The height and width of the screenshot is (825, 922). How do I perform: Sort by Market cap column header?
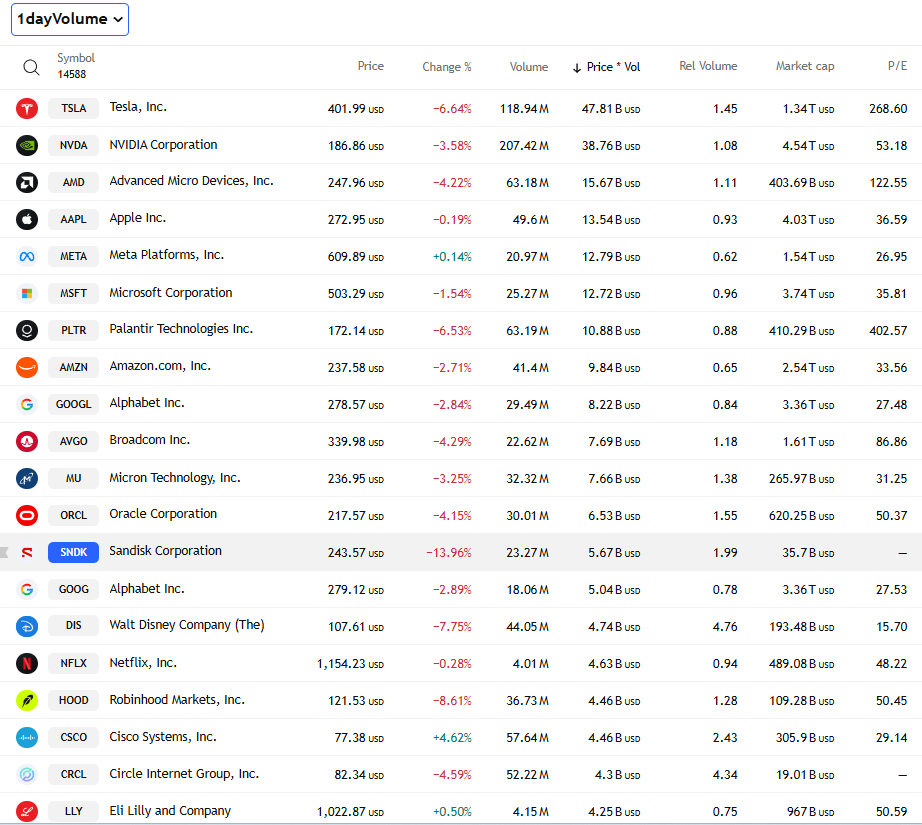[805, 66]
